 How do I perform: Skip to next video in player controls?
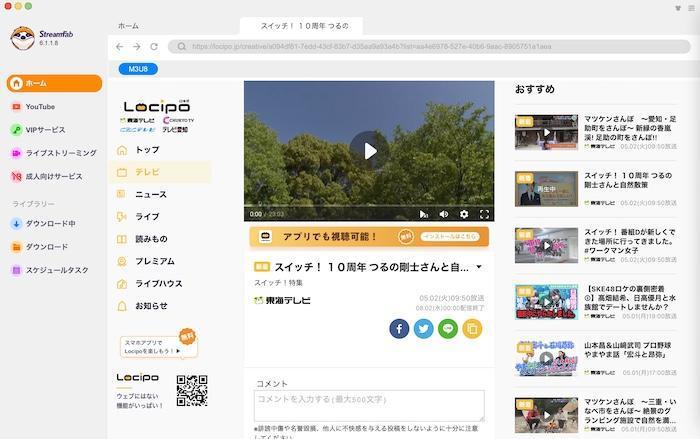[423, 214]
